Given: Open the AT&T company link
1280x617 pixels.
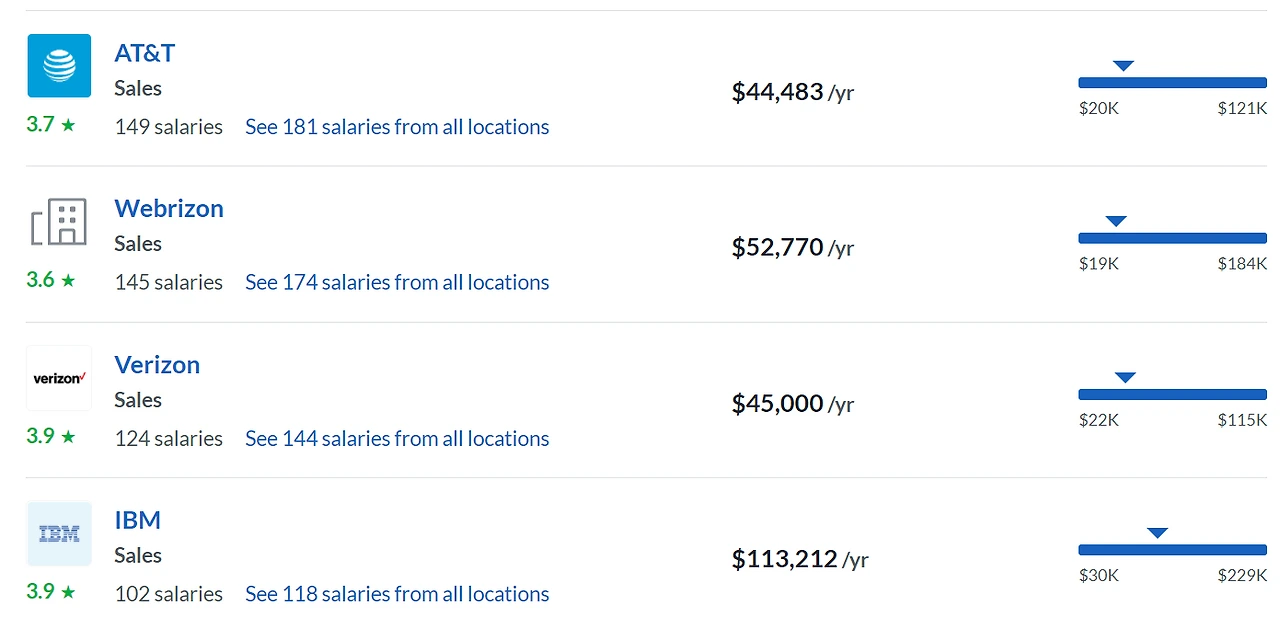Looking at the screenshot, I should click(145, 53).
